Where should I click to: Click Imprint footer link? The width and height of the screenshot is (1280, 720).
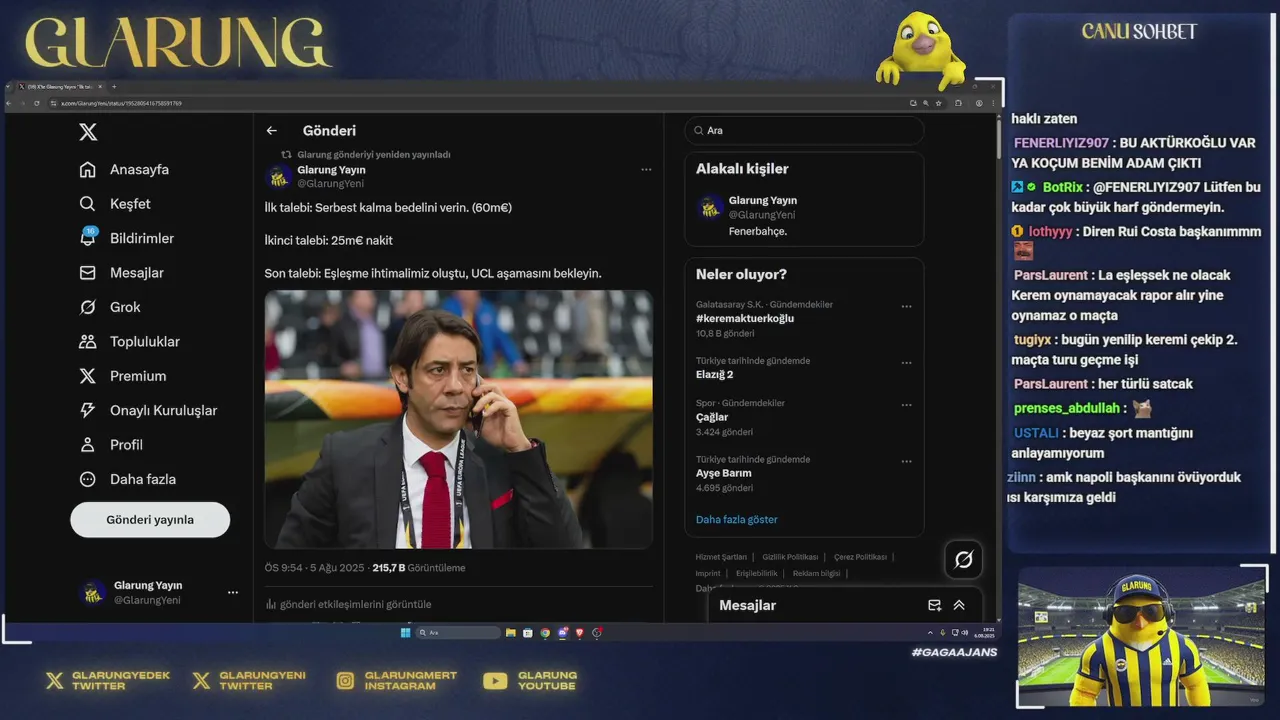(x=708, y=573)
